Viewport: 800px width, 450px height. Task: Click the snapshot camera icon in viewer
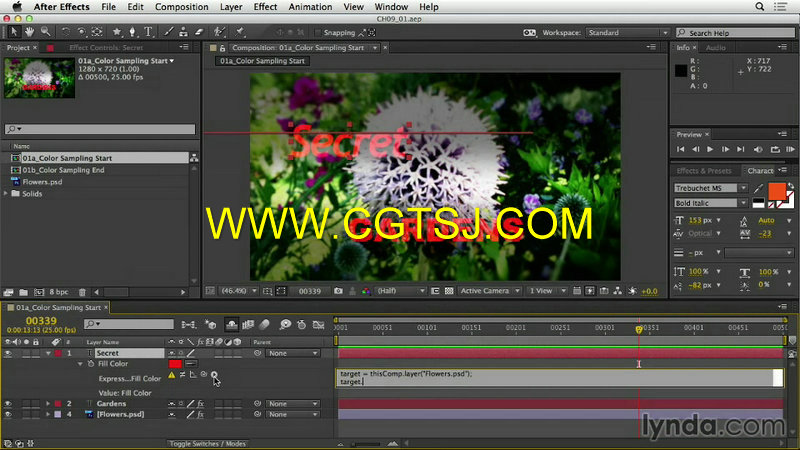point(338,291)
